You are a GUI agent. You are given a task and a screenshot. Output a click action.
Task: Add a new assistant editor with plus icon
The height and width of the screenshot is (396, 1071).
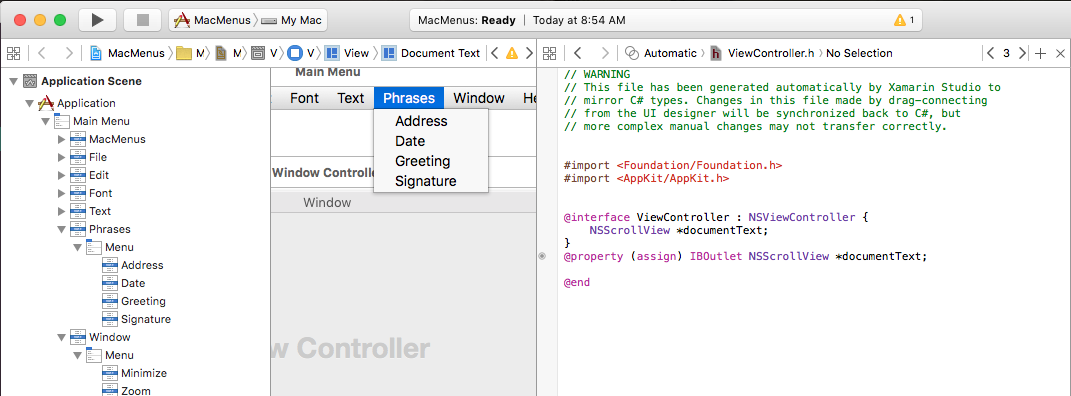coord(1040,53)
